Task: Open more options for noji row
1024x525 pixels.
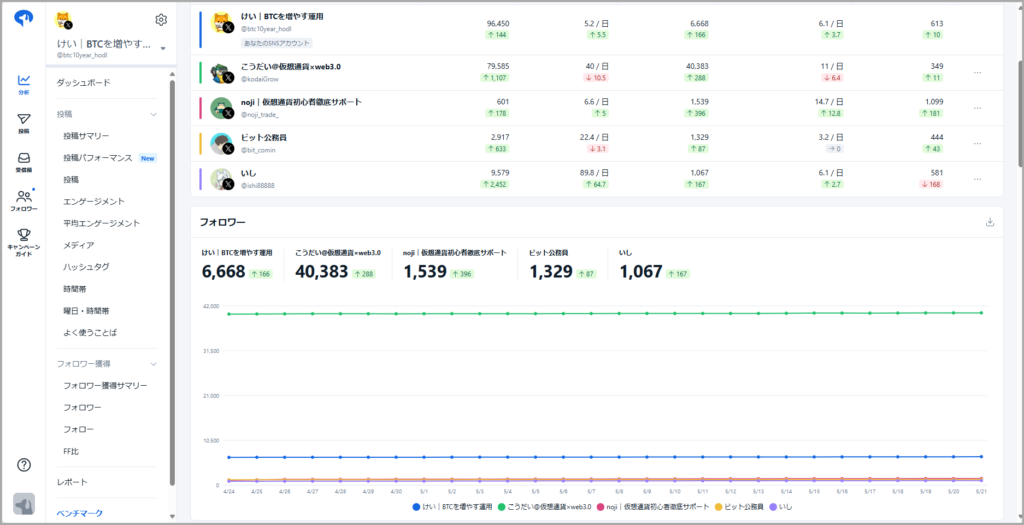Action: 978,108
